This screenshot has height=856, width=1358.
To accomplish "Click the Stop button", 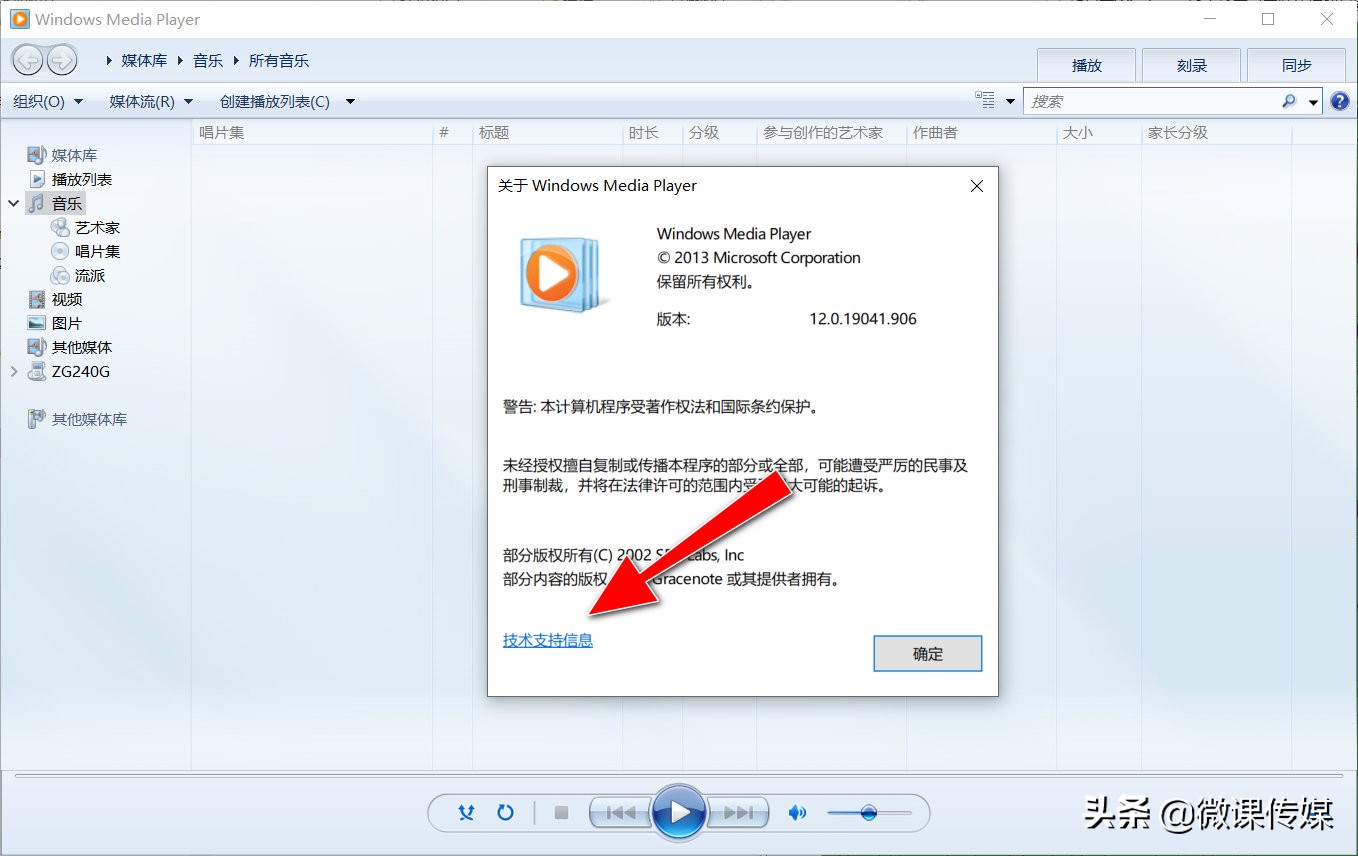I will [561, 813].
